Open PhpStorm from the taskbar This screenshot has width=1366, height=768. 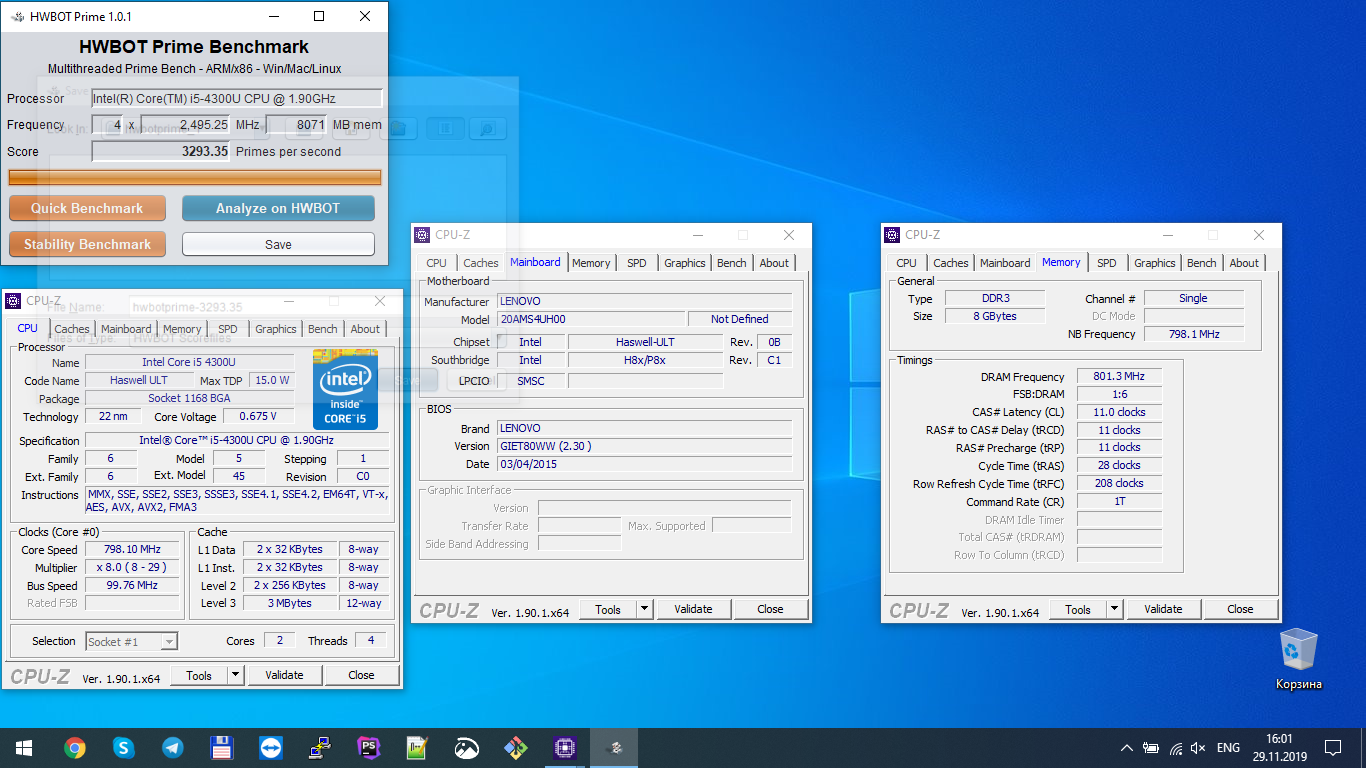coord(368,747)
